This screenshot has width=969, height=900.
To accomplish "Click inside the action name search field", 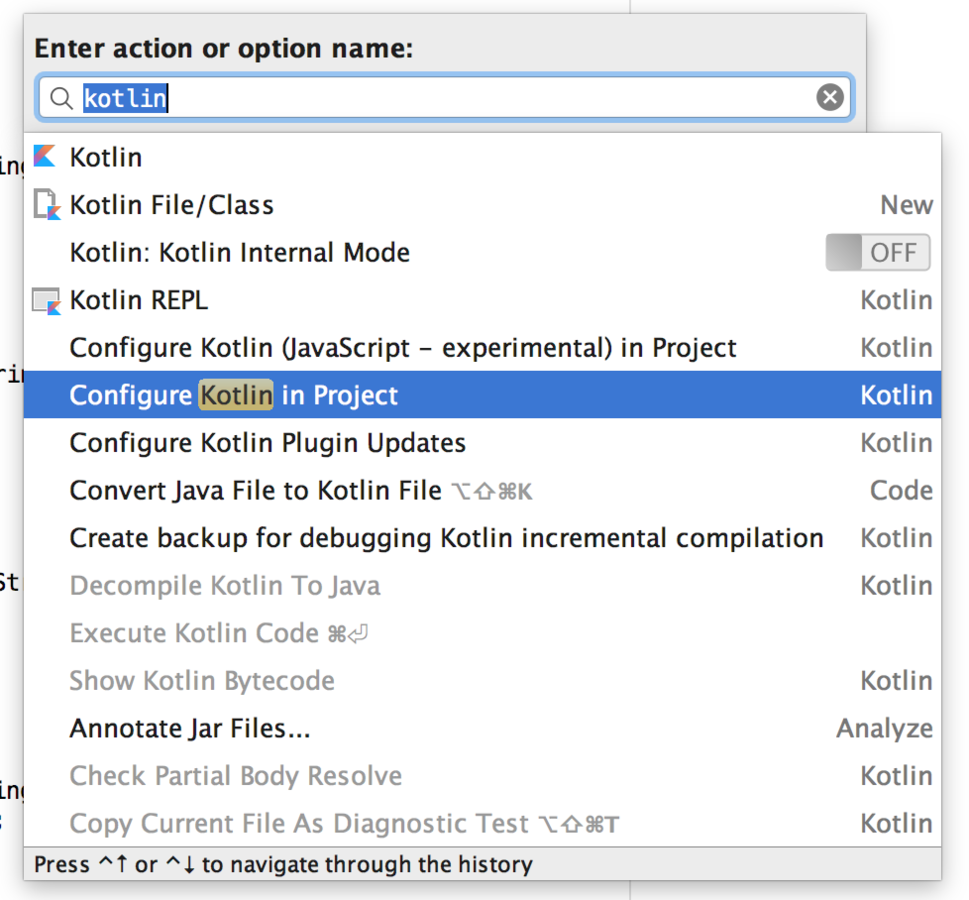I will click(x=445, y=97).
